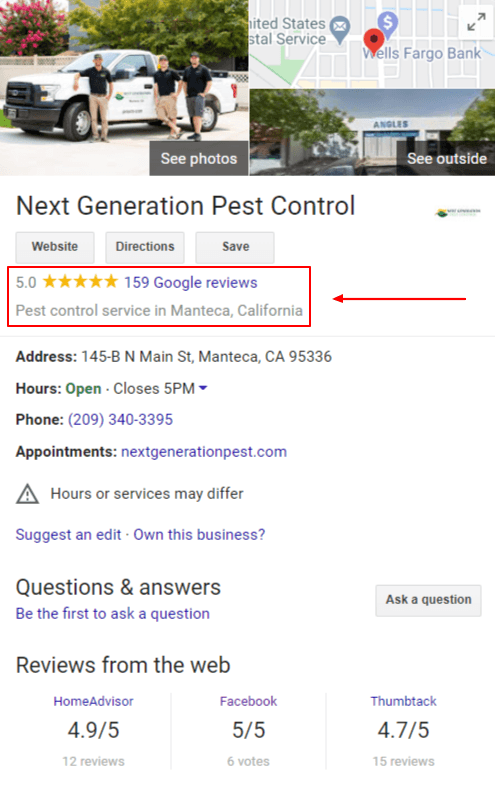Open 159 Google reviews link
Screen dimensions: 495x785
pyautogui.click(x=190, y=282)
